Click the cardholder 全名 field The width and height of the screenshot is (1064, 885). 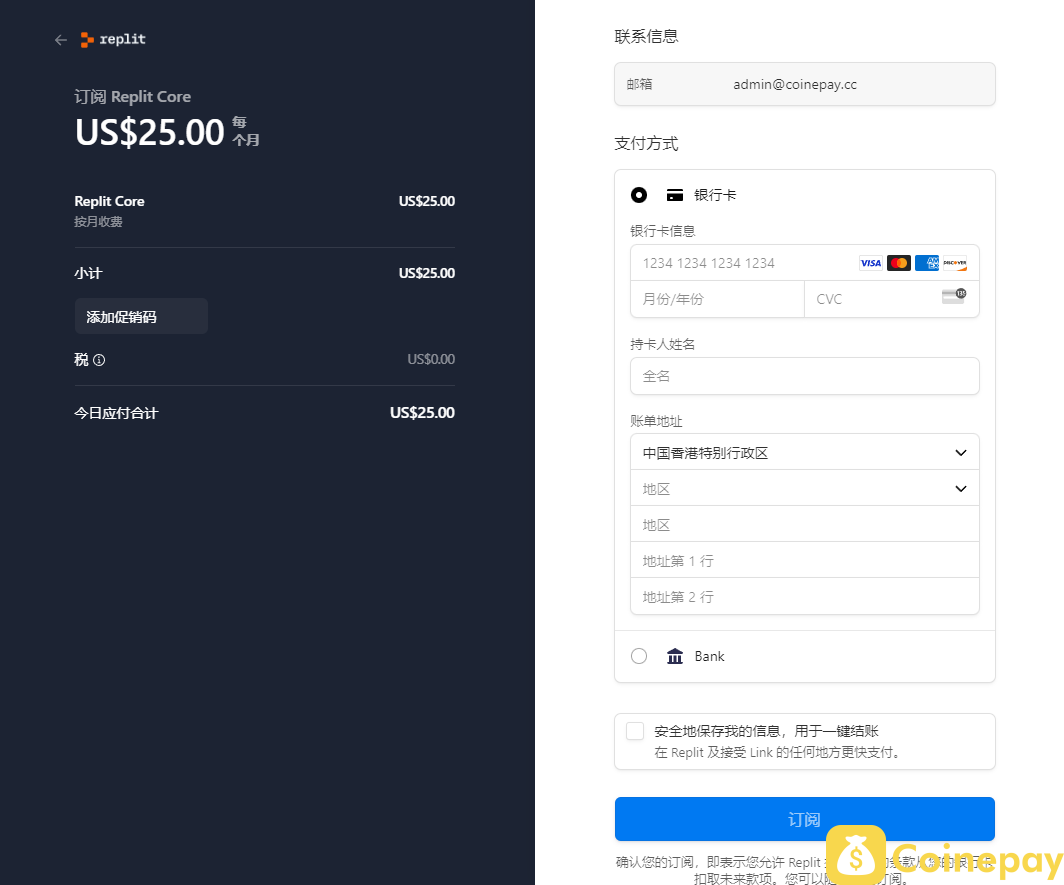[805, 376]
